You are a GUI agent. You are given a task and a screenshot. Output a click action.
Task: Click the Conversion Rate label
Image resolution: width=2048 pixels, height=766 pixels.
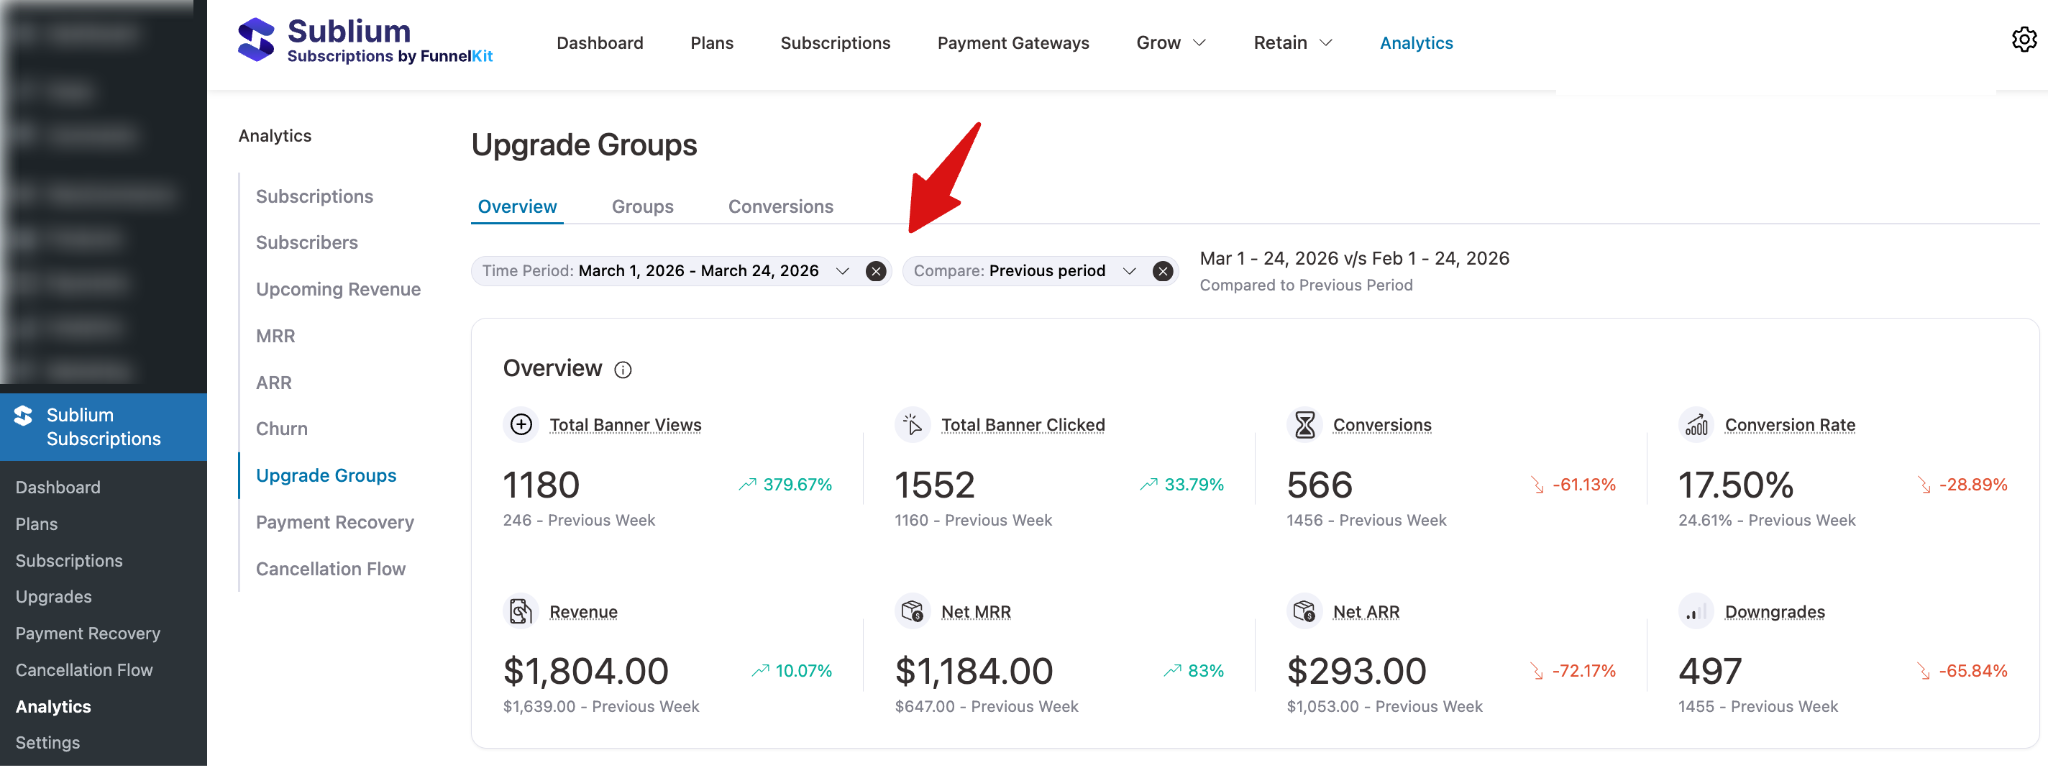click(x=1790, y=425)
